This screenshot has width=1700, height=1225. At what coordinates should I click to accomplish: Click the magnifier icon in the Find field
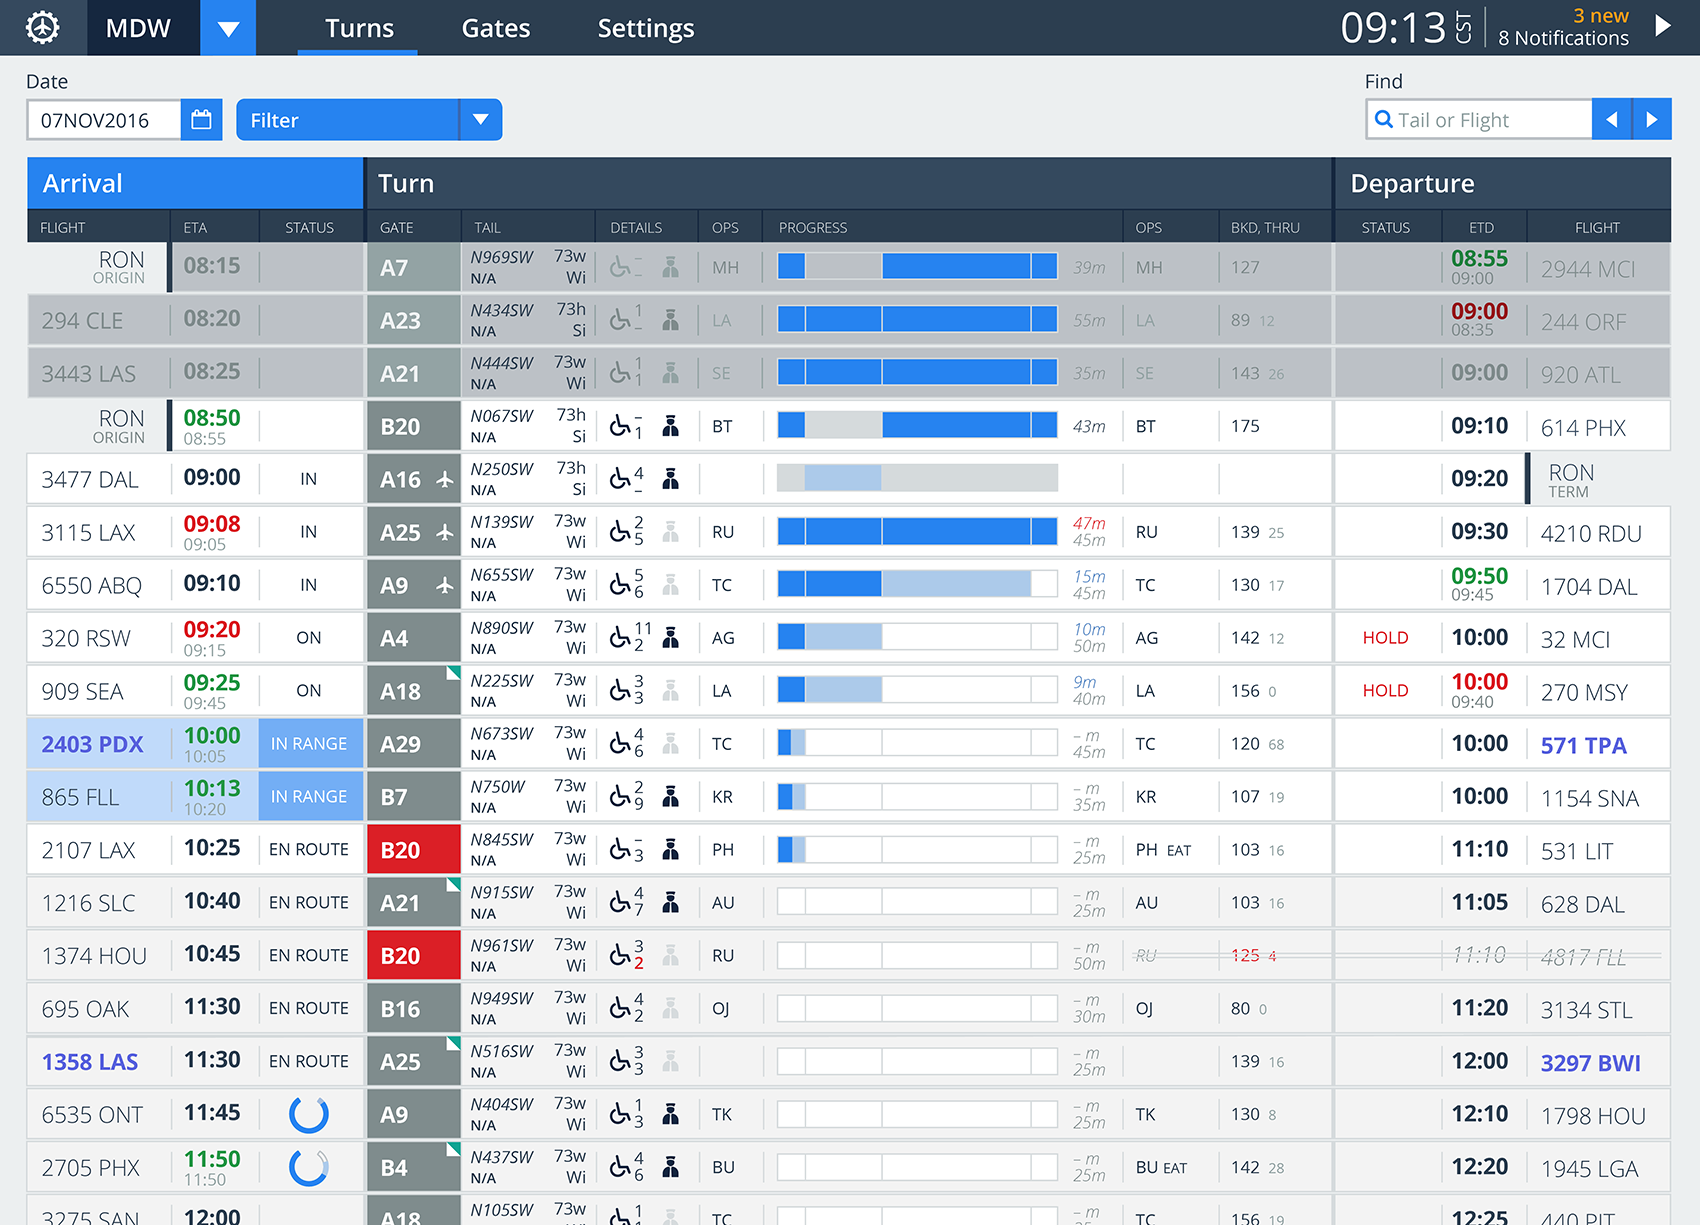(x=1384, y=119)
